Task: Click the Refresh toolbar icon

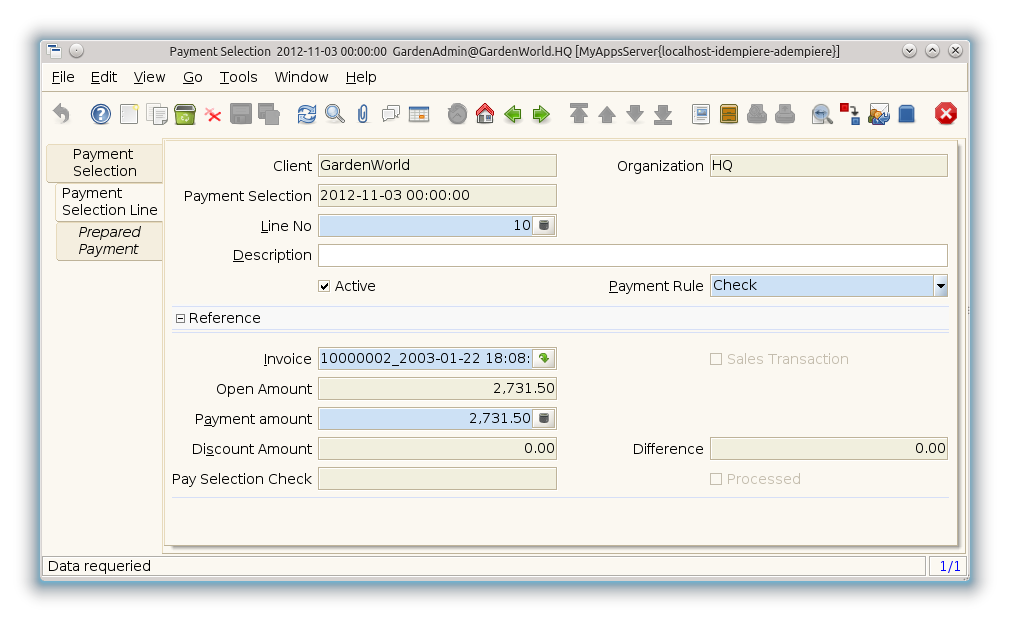Action: [x=307, y=114]
